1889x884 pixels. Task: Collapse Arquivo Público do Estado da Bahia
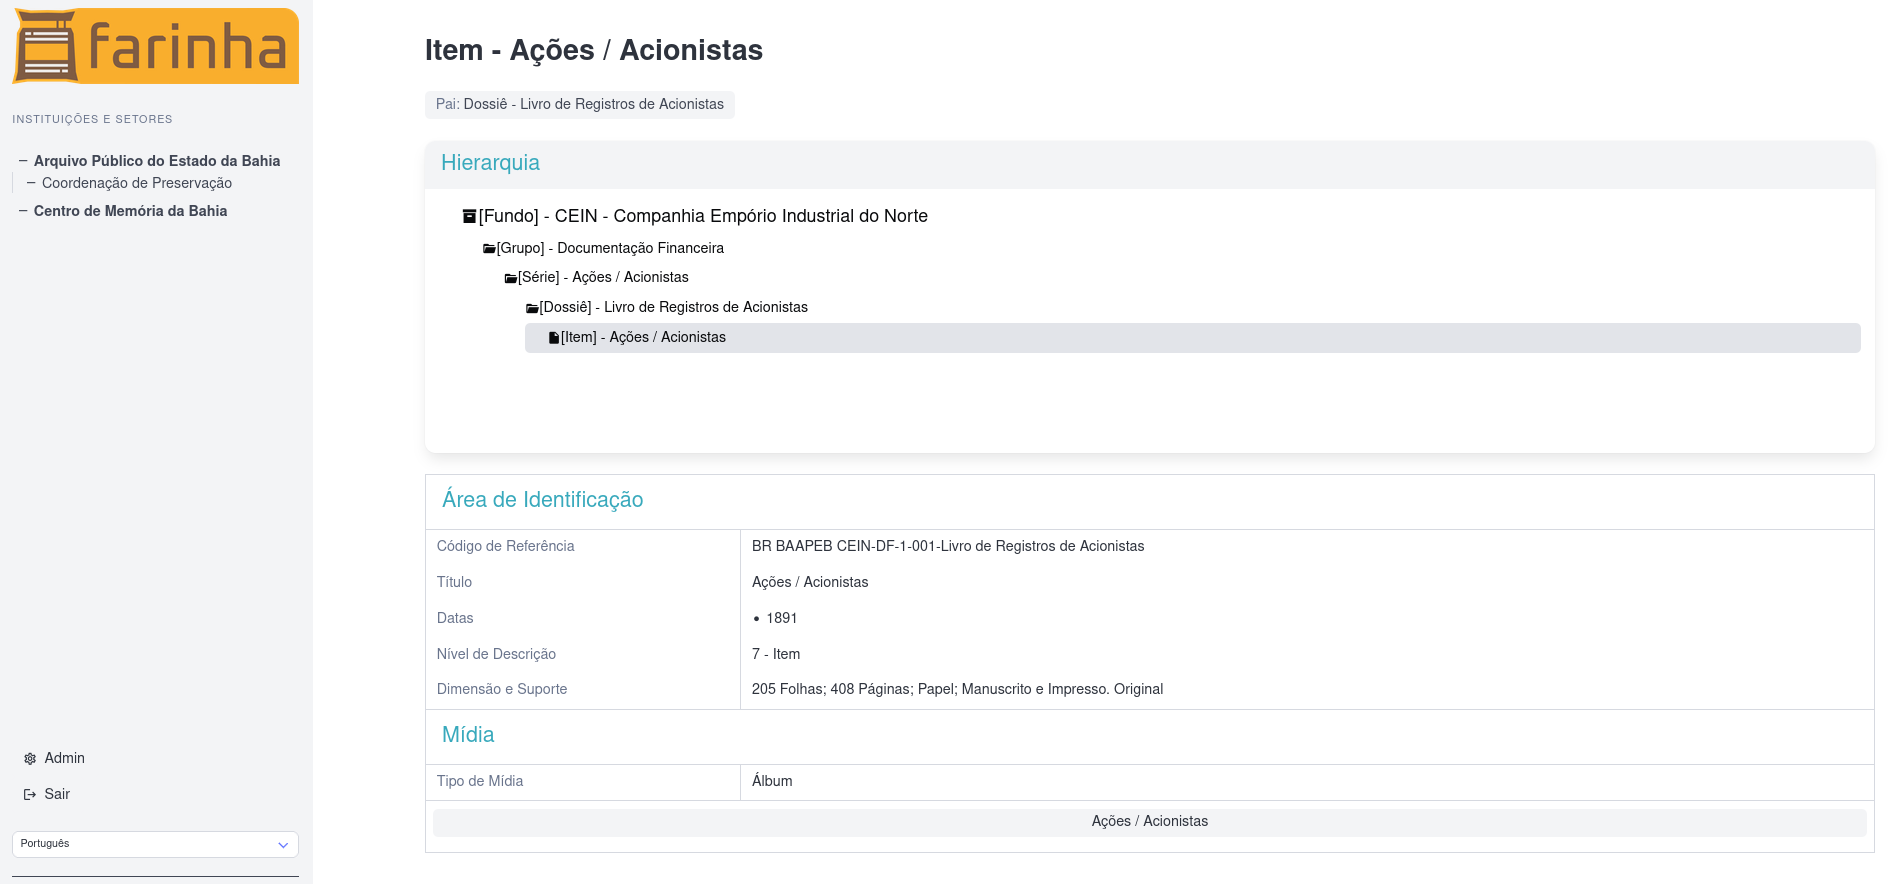[x=23, y=160]
